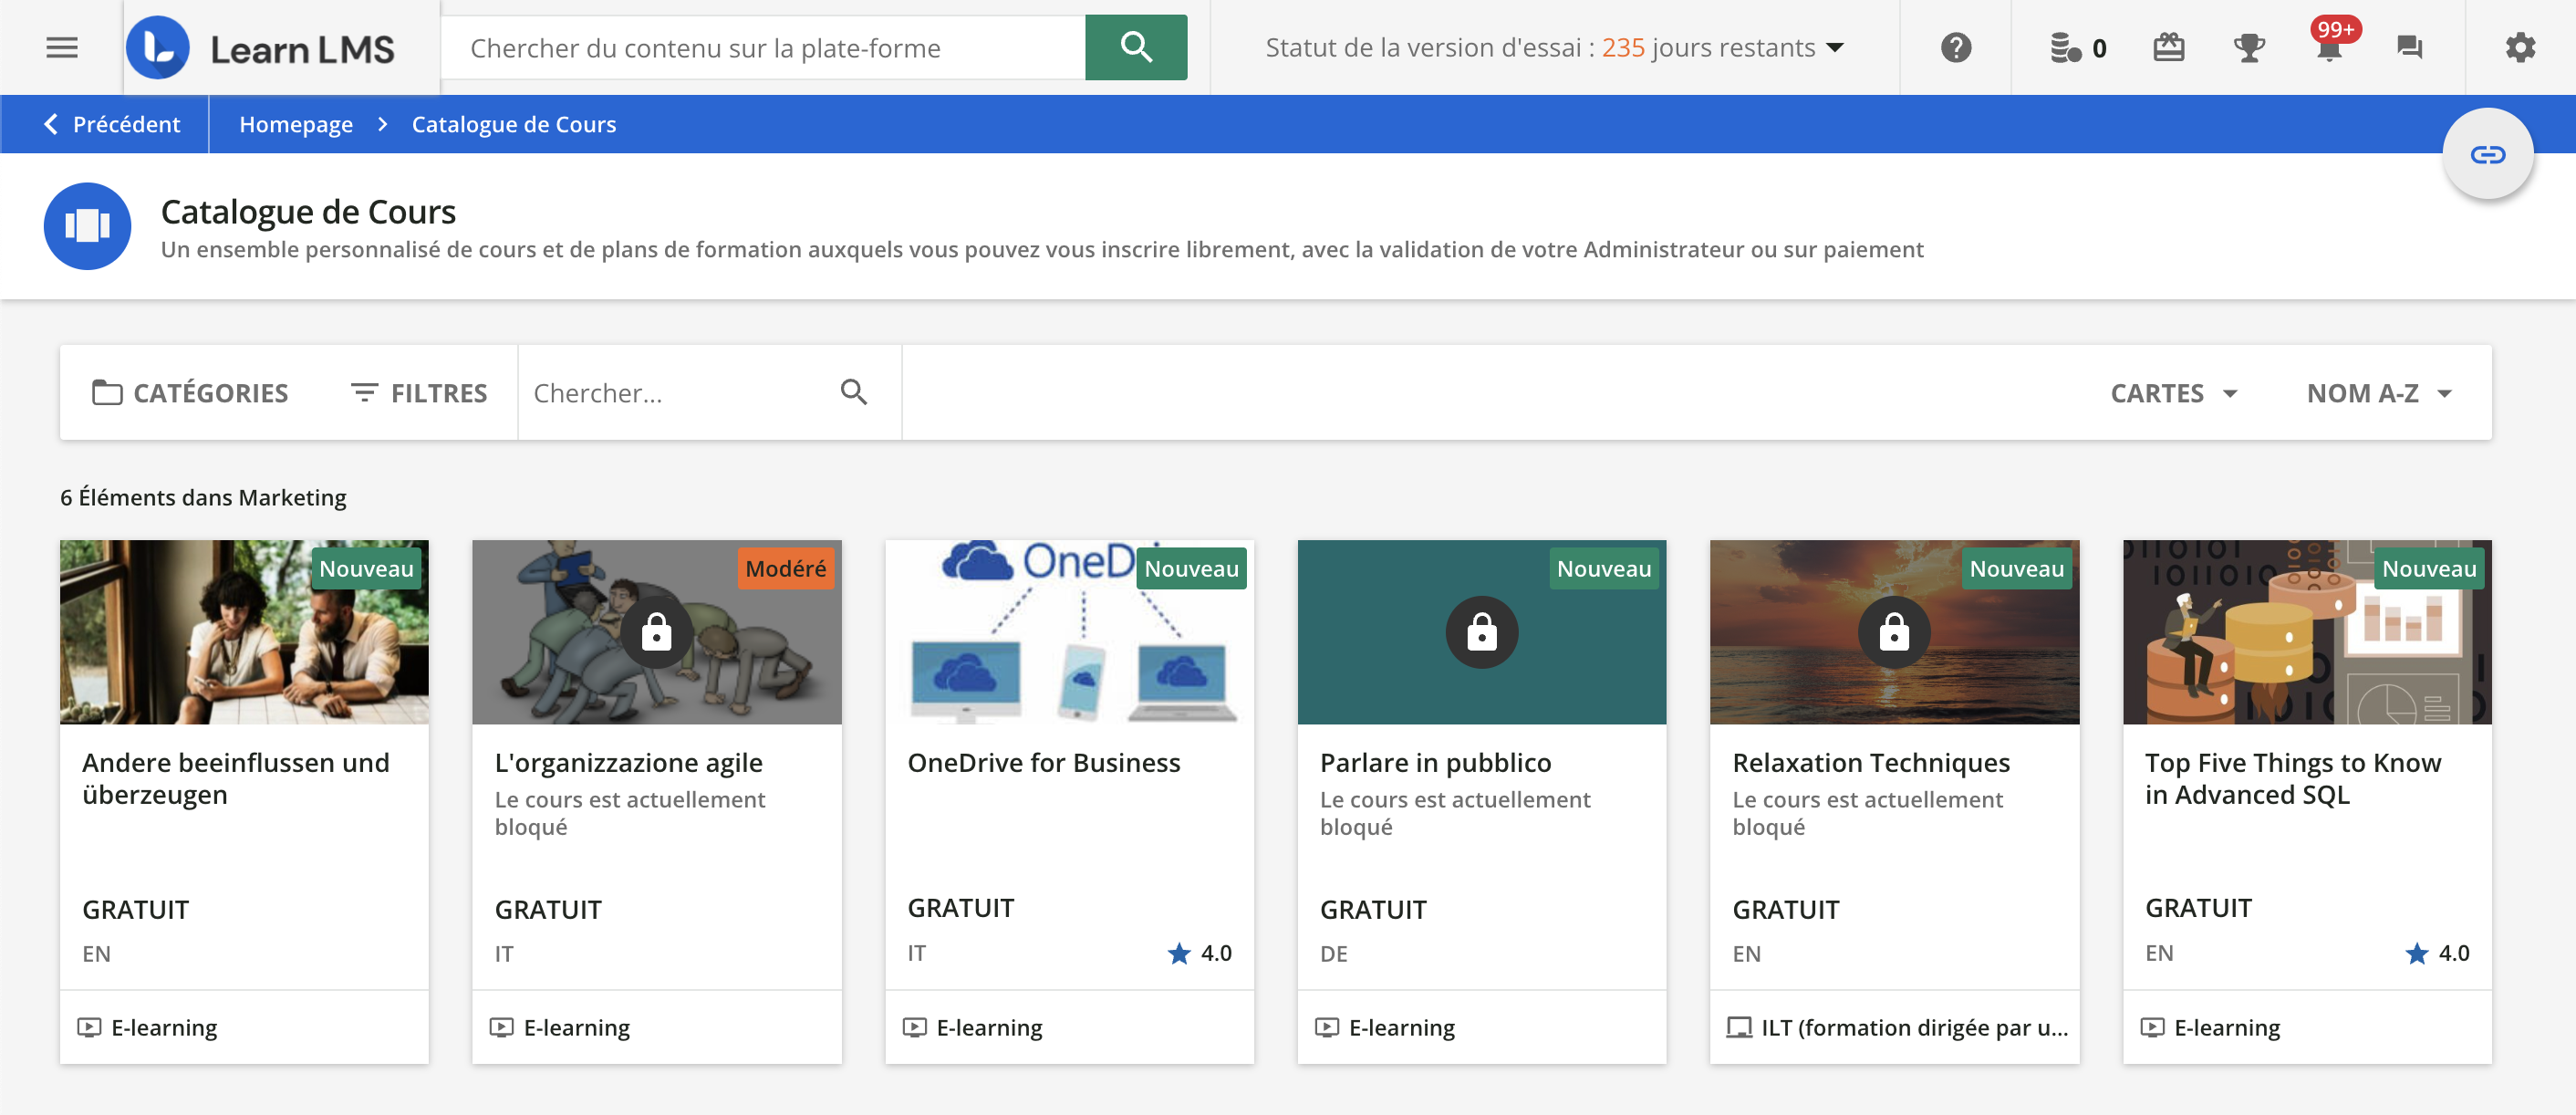Screen dimensions: 2576x1115
Task: Open the help question mark icon
Action: pos(1955,47)
